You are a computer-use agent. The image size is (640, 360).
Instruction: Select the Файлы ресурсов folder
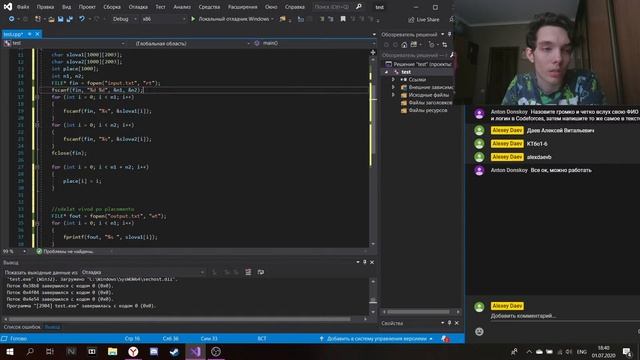(x=424, y=110)
